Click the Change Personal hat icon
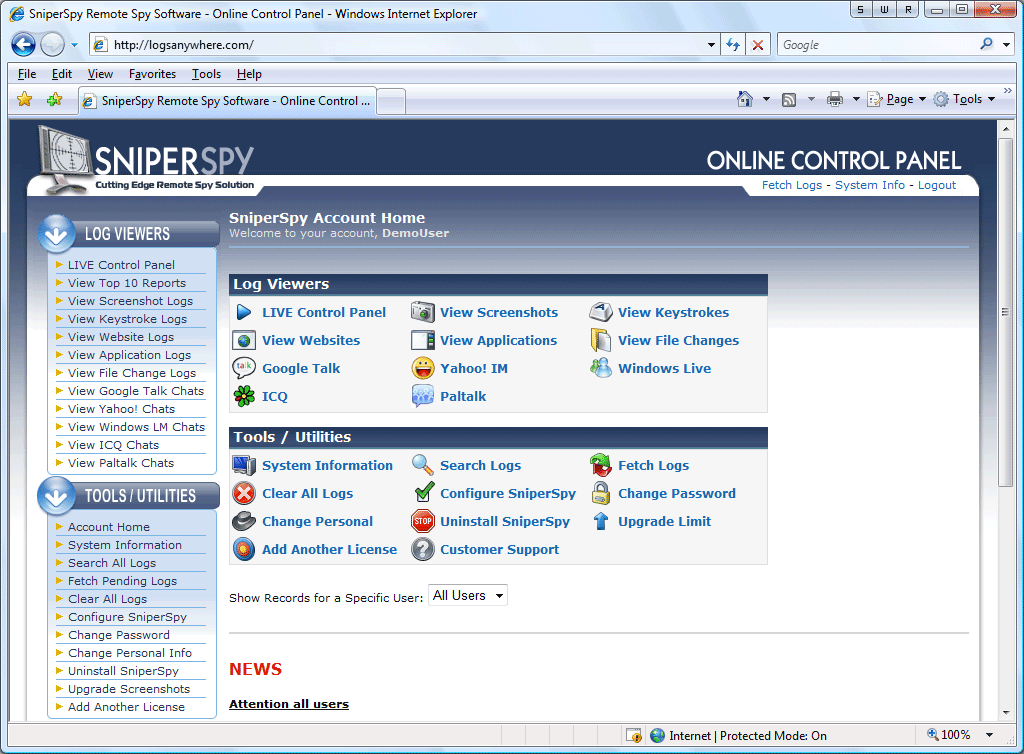Image resolution: width=1024 pixels, height=754 pixels. (x=244, y=522)
